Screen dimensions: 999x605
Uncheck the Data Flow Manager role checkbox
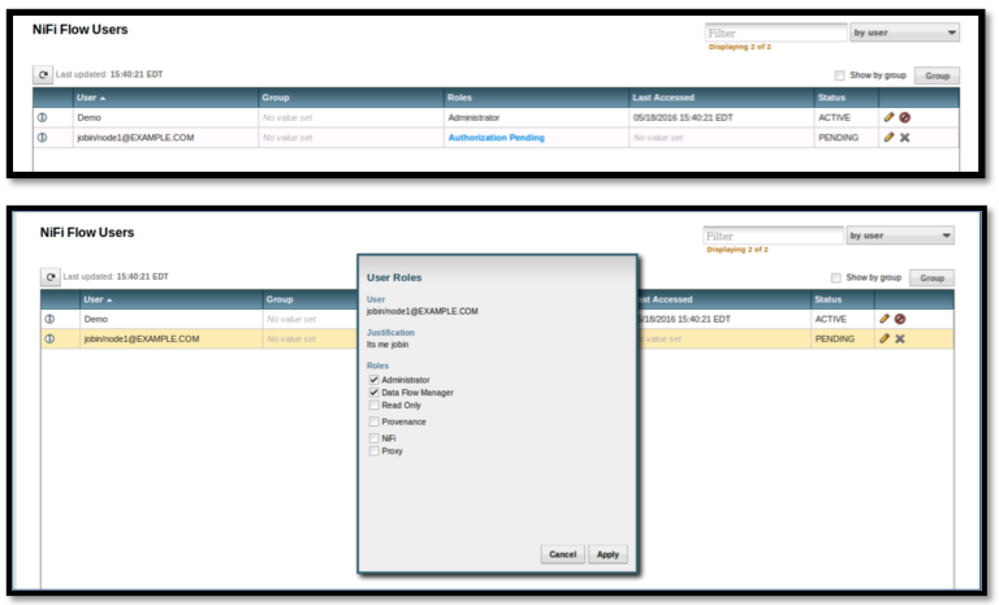(x=374, y=392)
